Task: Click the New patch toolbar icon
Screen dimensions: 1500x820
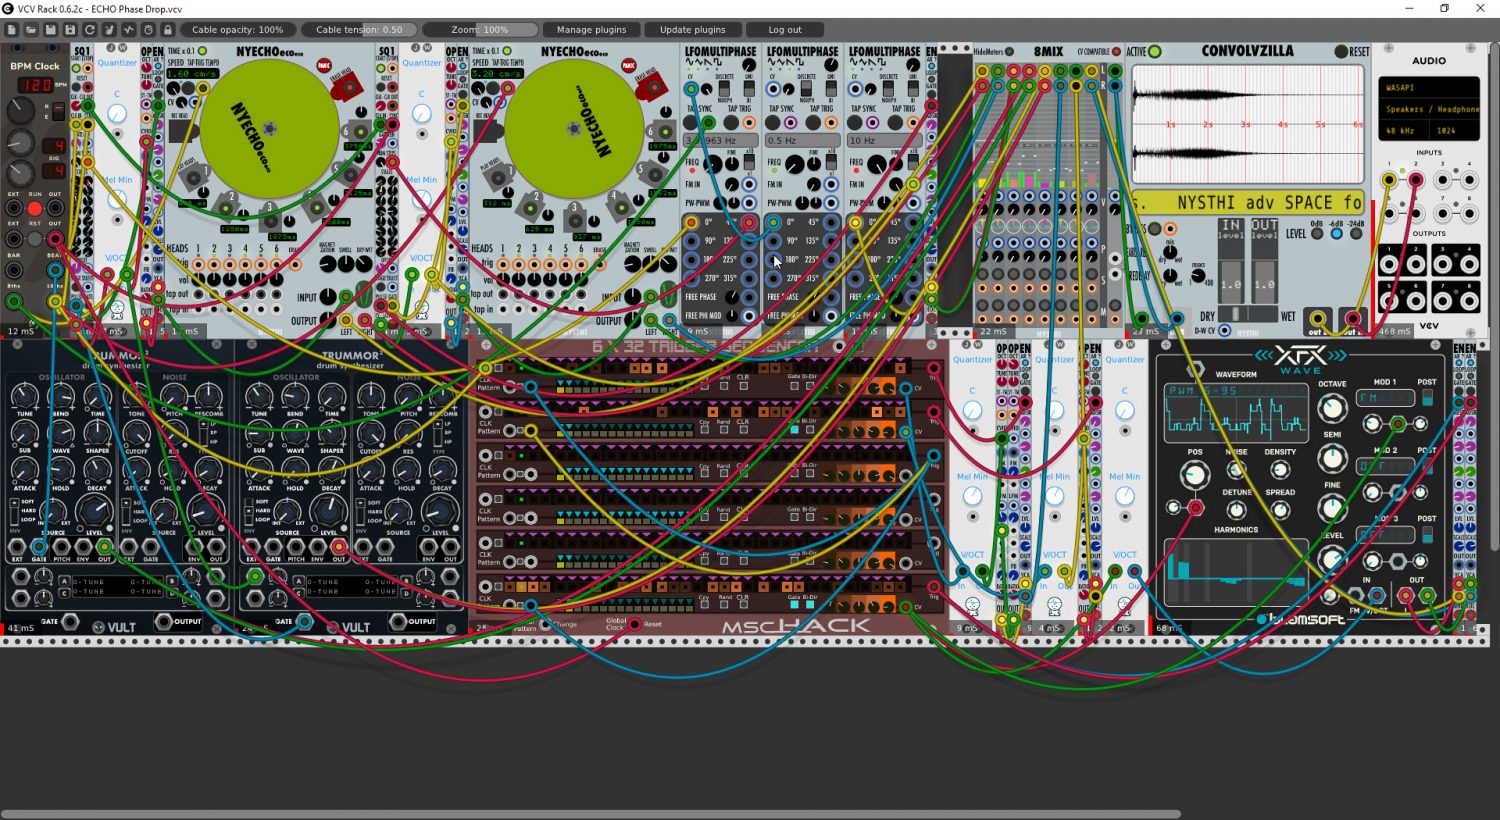Action: [12, 30]
